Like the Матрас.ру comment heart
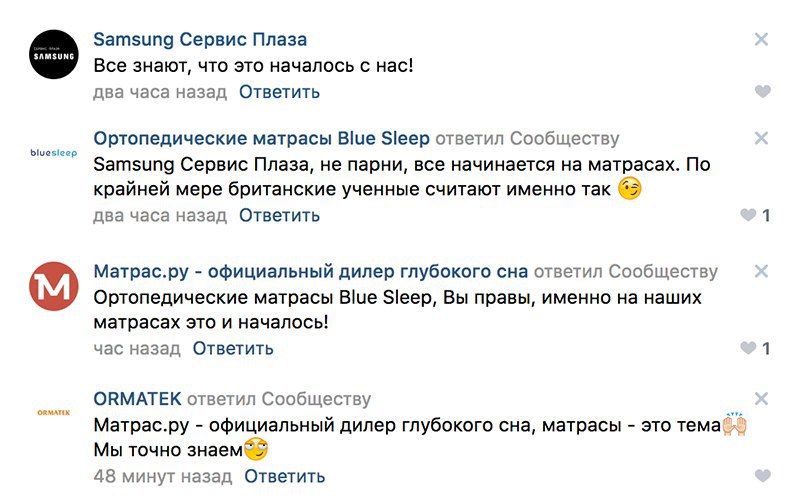 click(x=748, y=348)
